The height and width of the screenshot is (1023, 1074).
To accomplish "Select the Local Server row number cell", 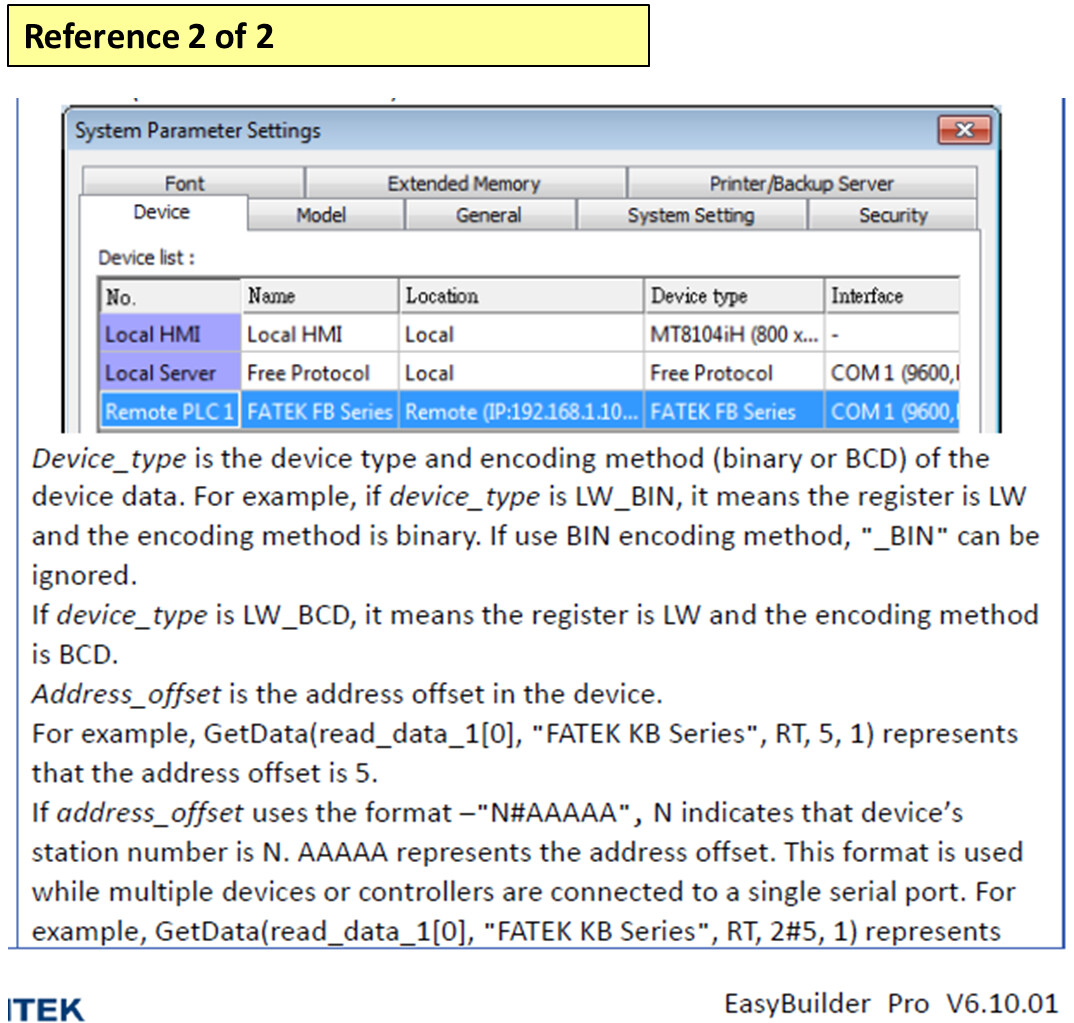I will coord(170,372).
